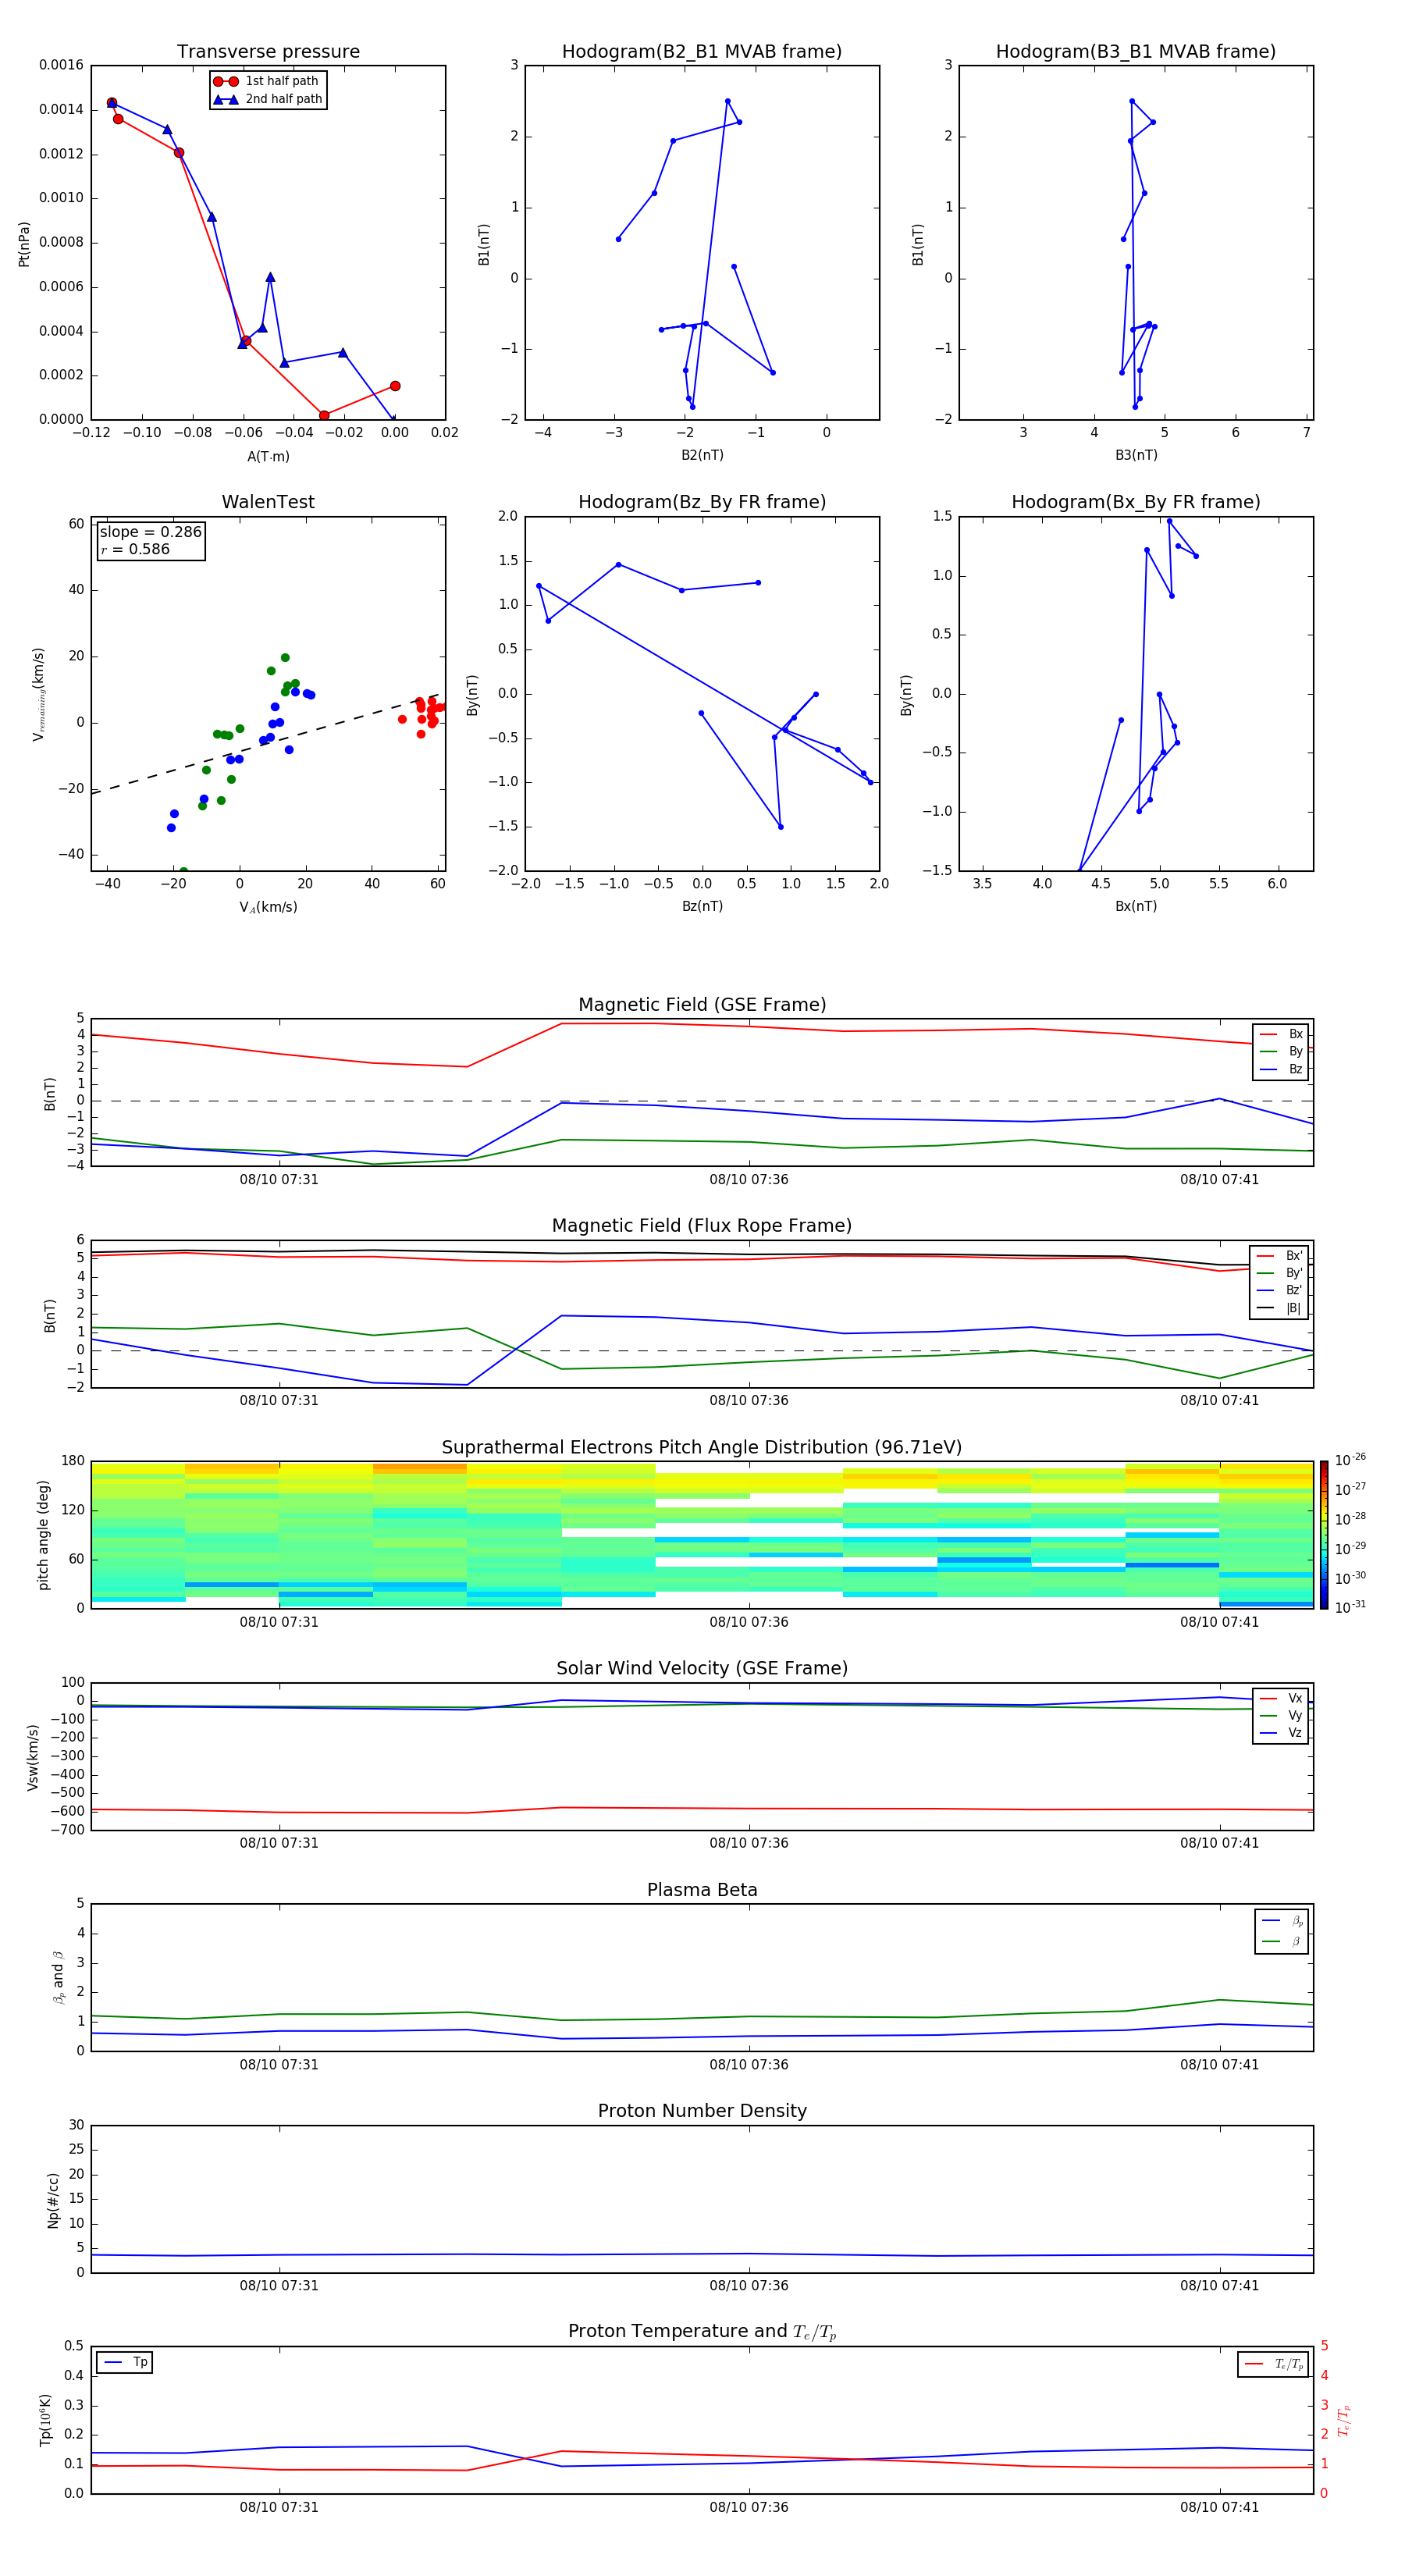The width and height of the screenshot is (1405, 2576).
Task: Click the '2nd half path' legend entry
Action: pyautogui.click(x=267, y=99)
